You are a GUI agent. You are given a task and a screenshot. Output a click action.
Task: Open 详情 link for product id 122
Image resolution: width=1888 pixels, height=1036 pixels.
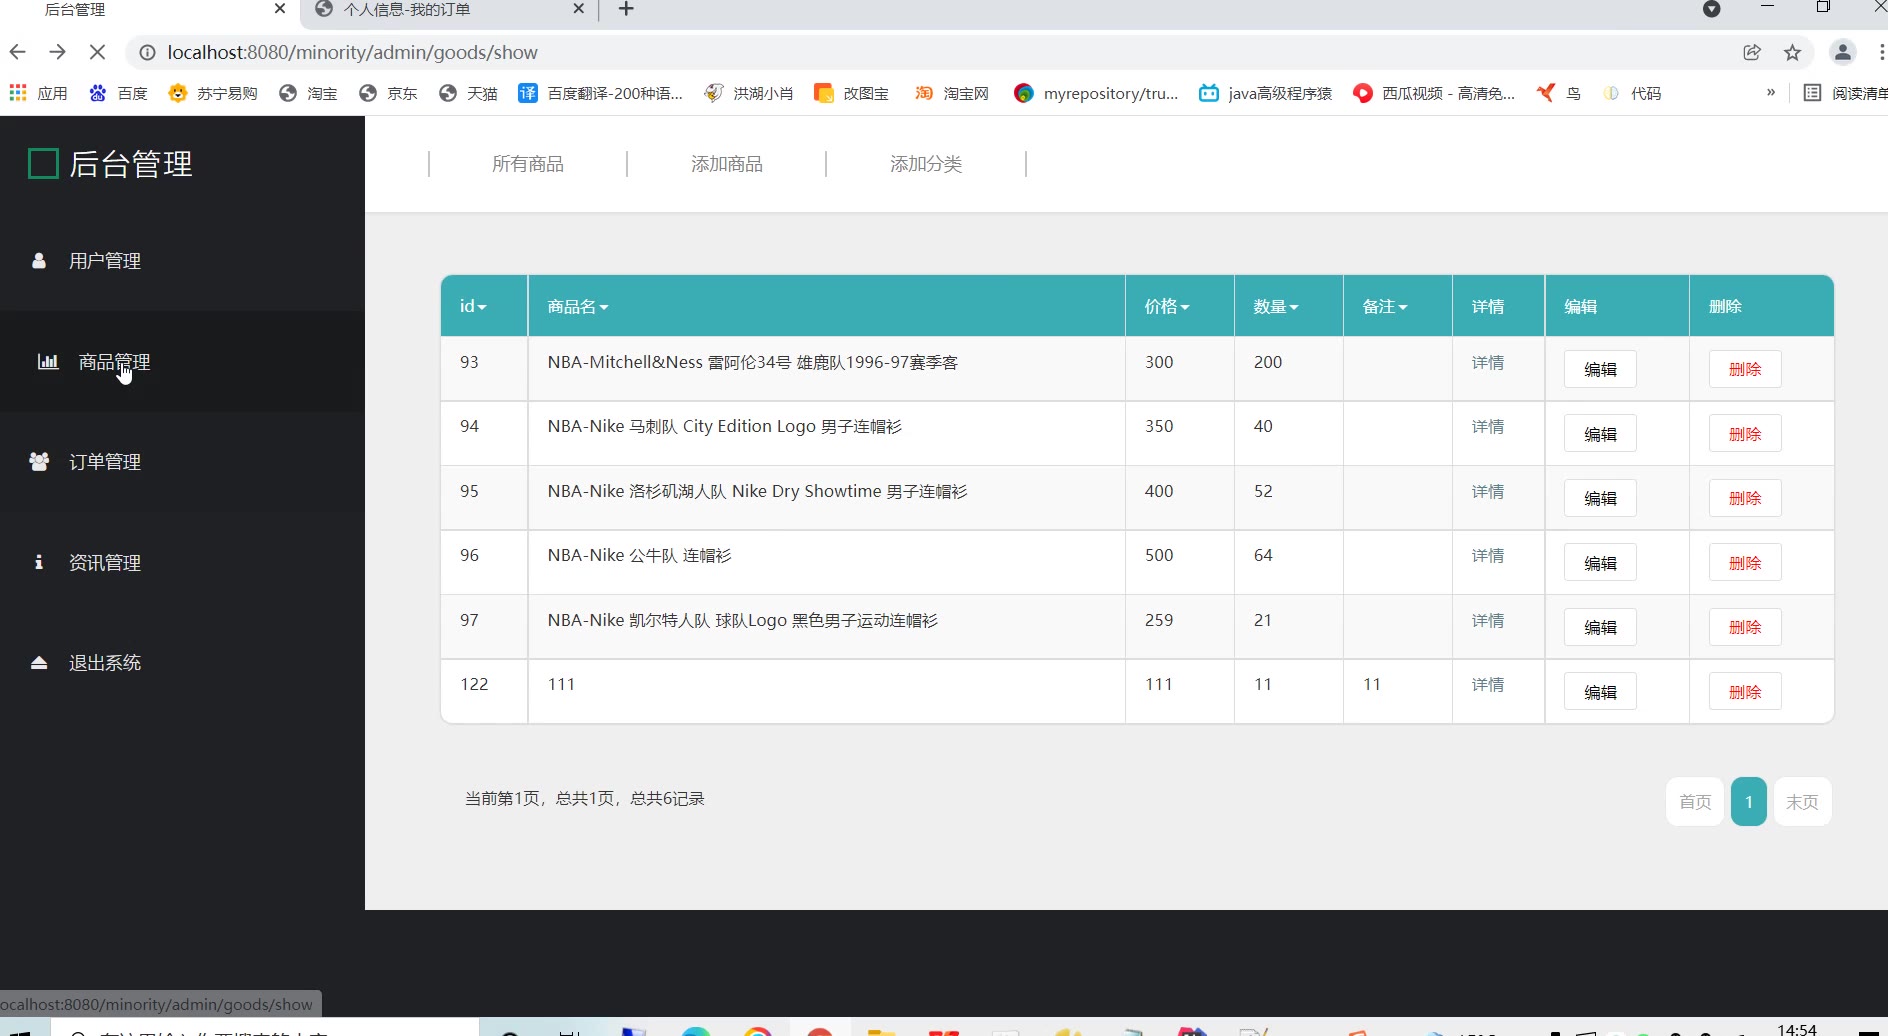pyautogui.click(x=1488, y=685)
